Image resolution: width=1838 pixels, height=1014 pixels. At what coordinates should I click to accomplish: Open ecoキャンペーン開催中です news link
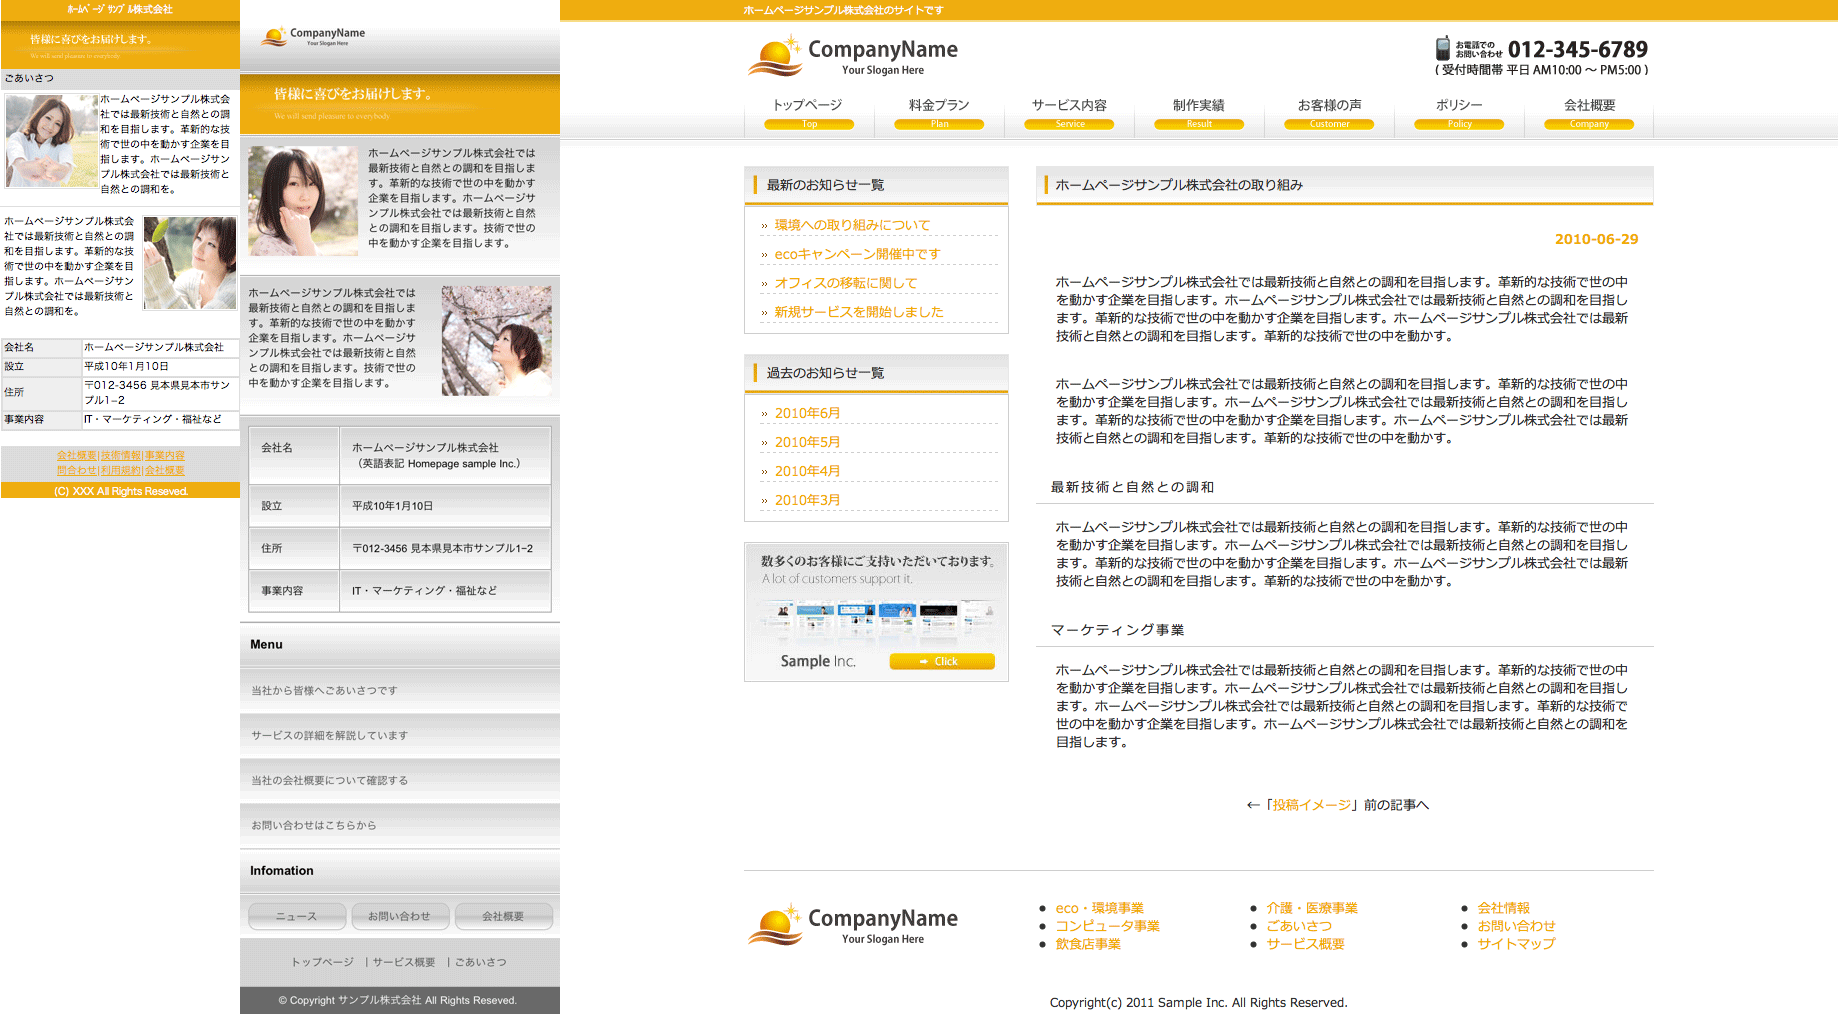(857, 254)
